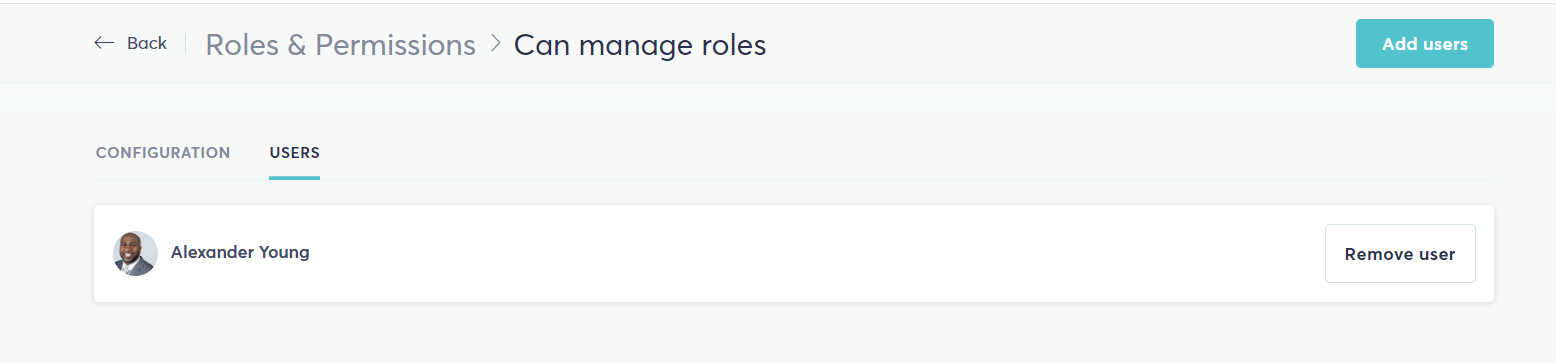Open Alexander Young's avatar photo
Viewport: 1556px width, 363px height.
point(135,254)
